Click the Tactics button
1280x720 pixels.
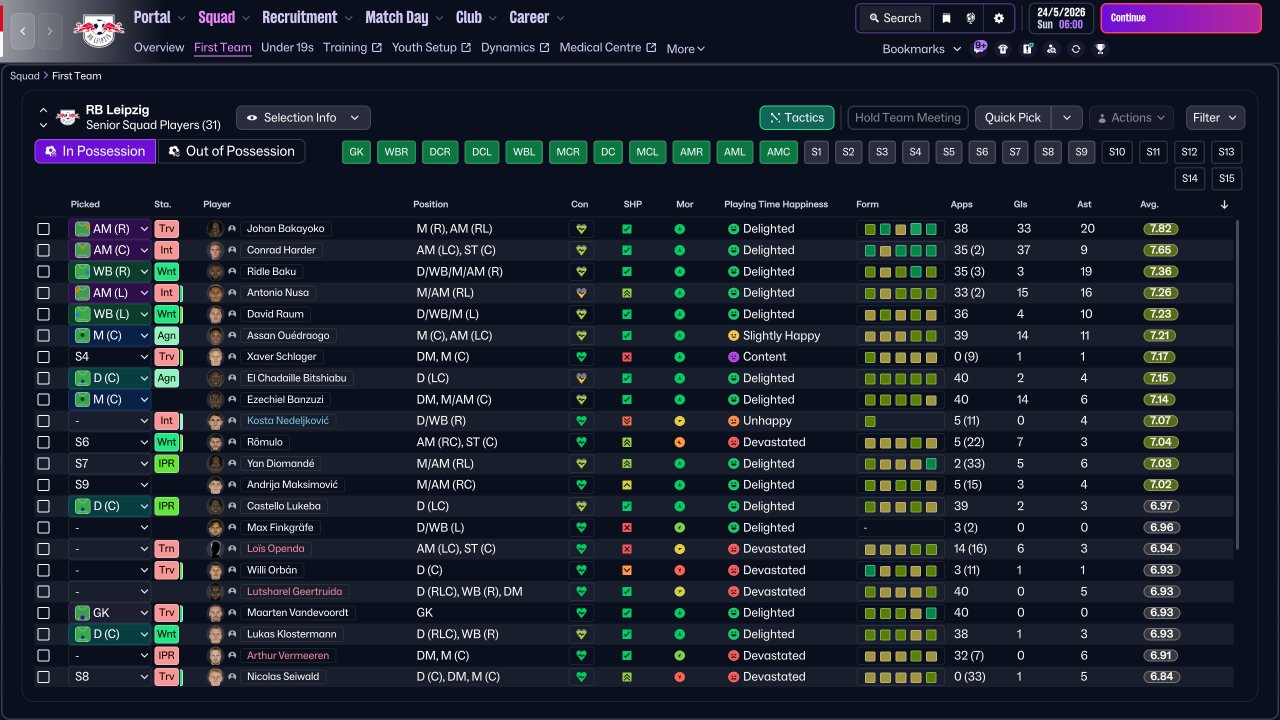point(797,118)
